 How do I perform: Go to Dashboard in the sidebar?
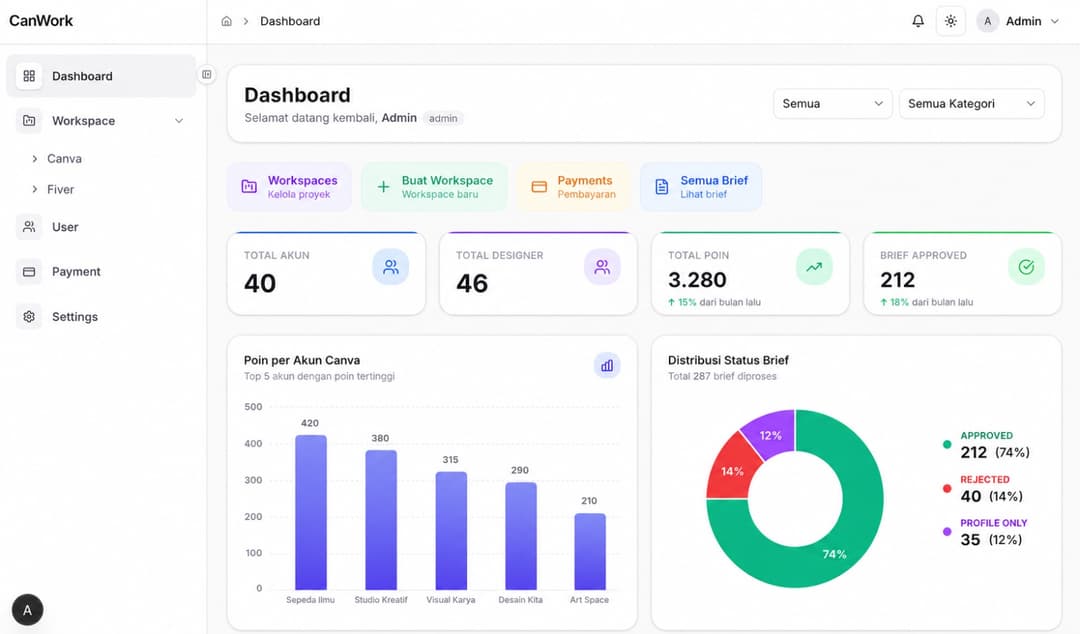coord(101,76)
